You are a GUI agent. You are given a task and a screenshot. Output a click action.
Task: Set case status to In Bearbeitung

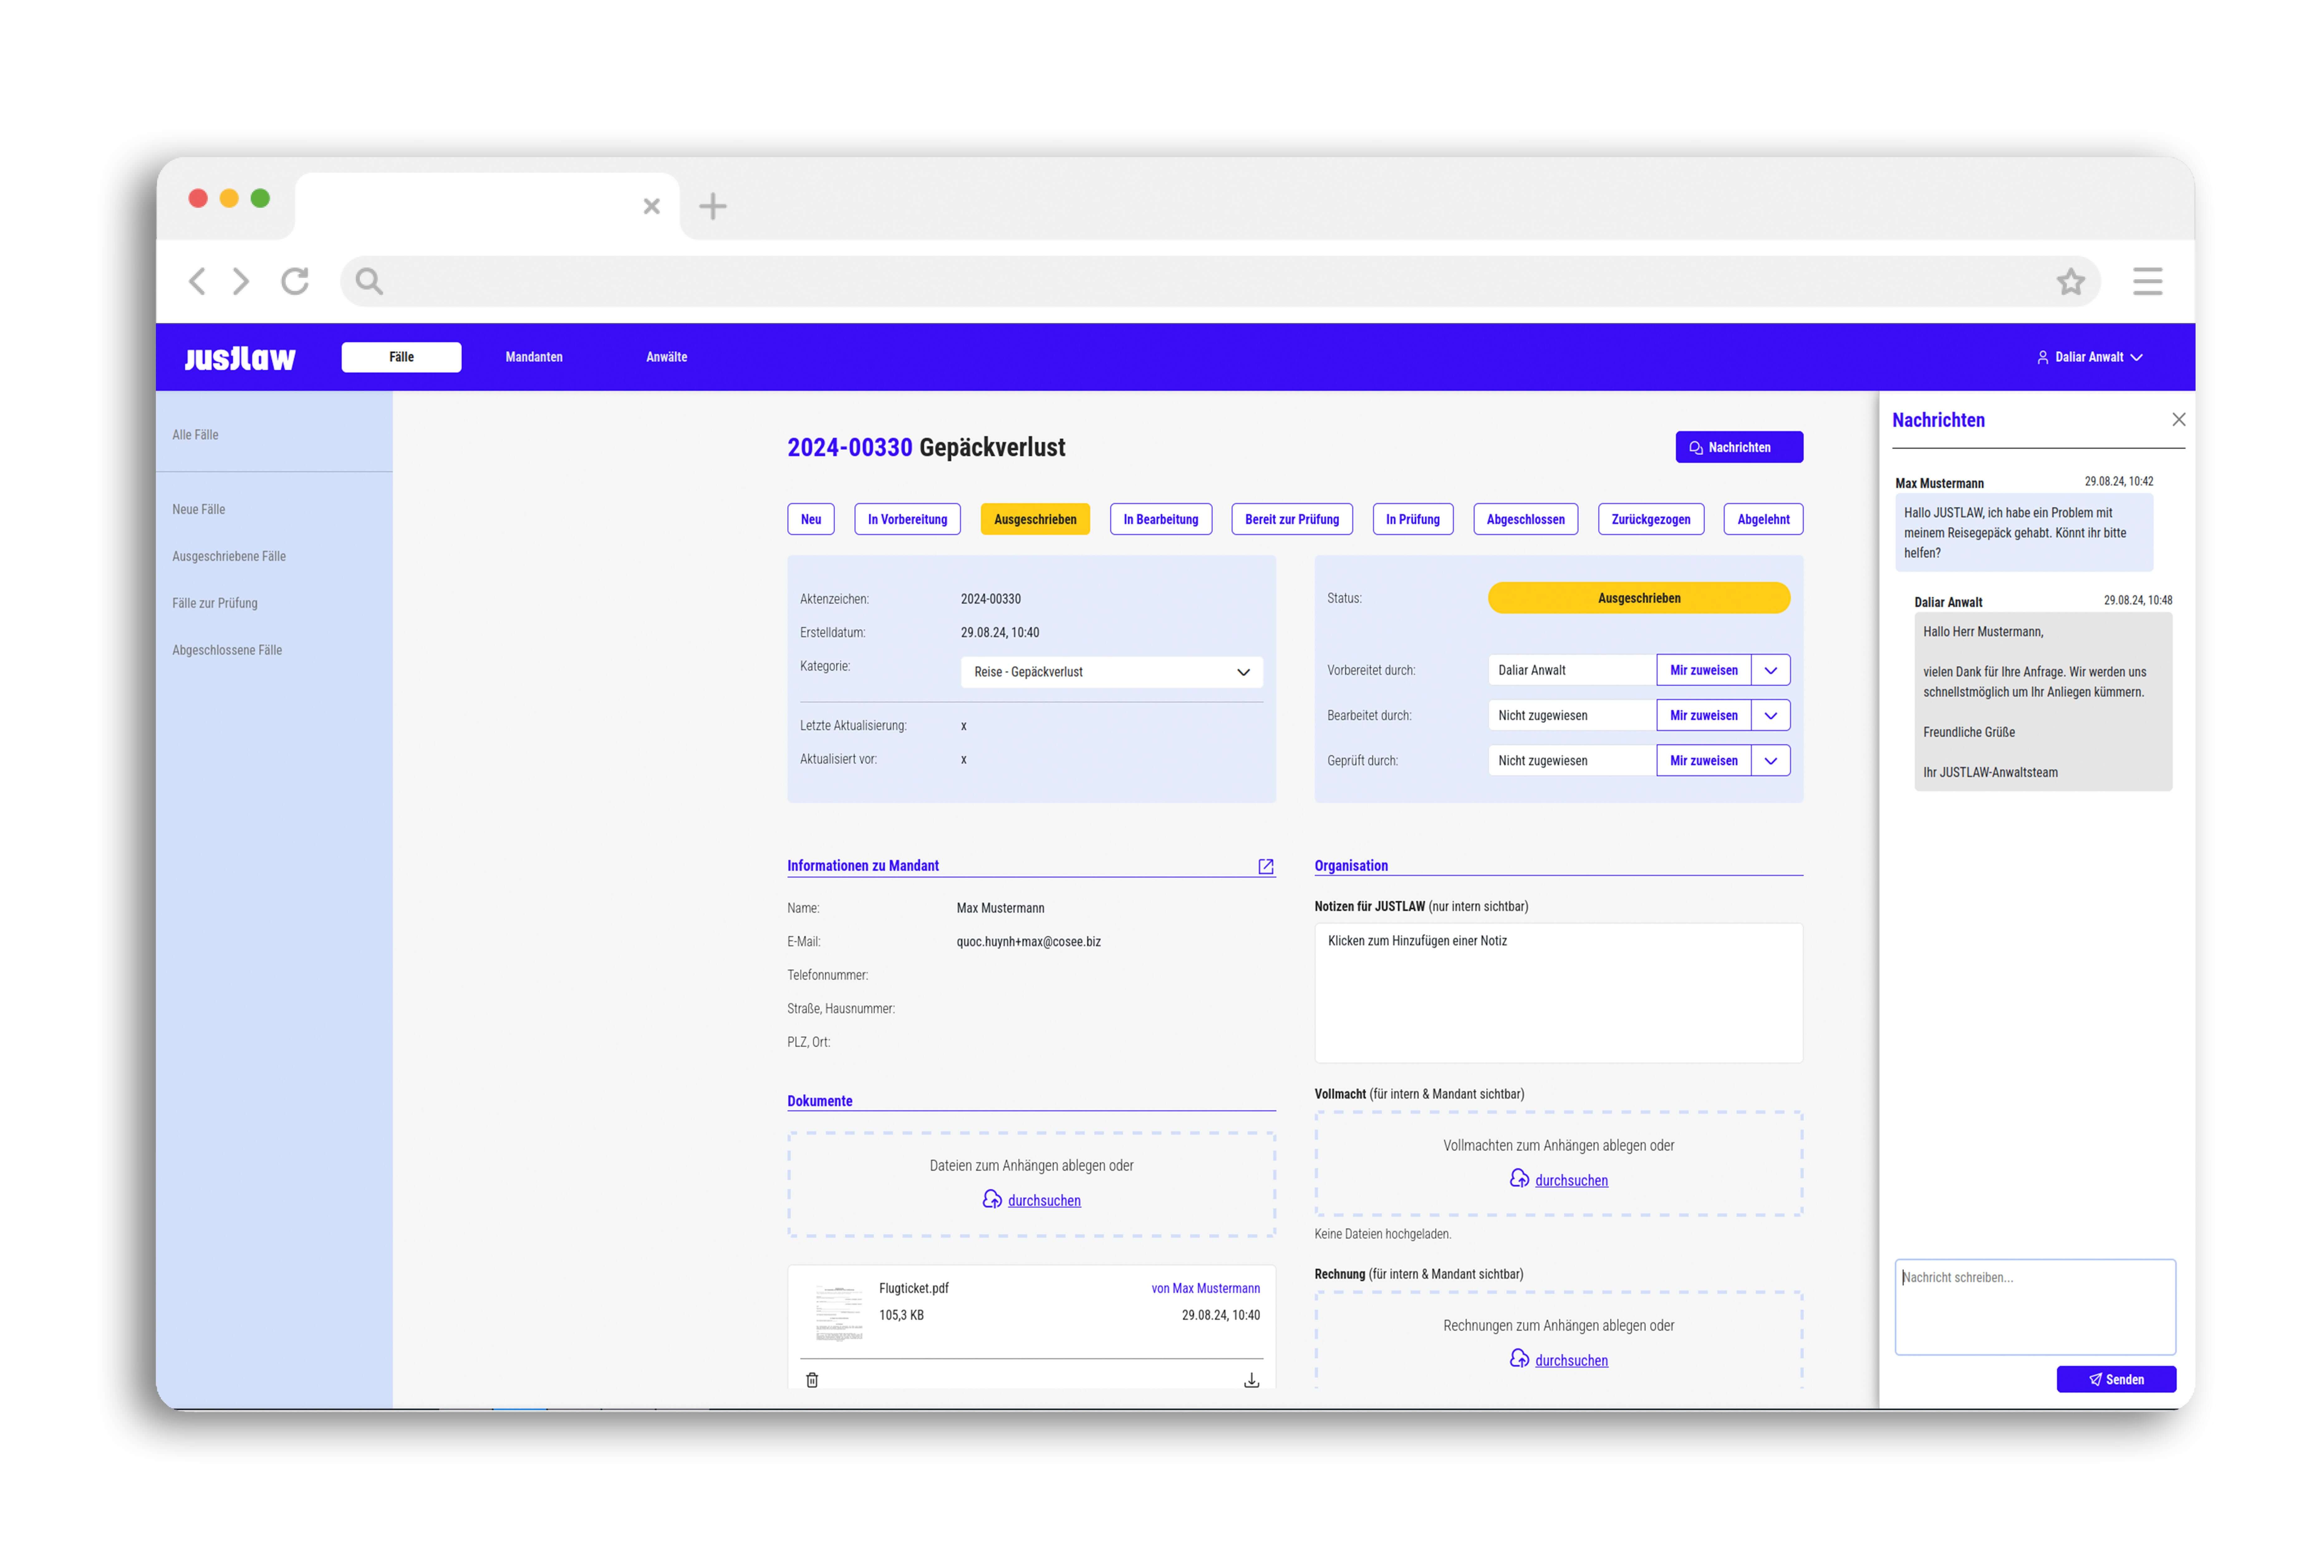click(1160, 519)
